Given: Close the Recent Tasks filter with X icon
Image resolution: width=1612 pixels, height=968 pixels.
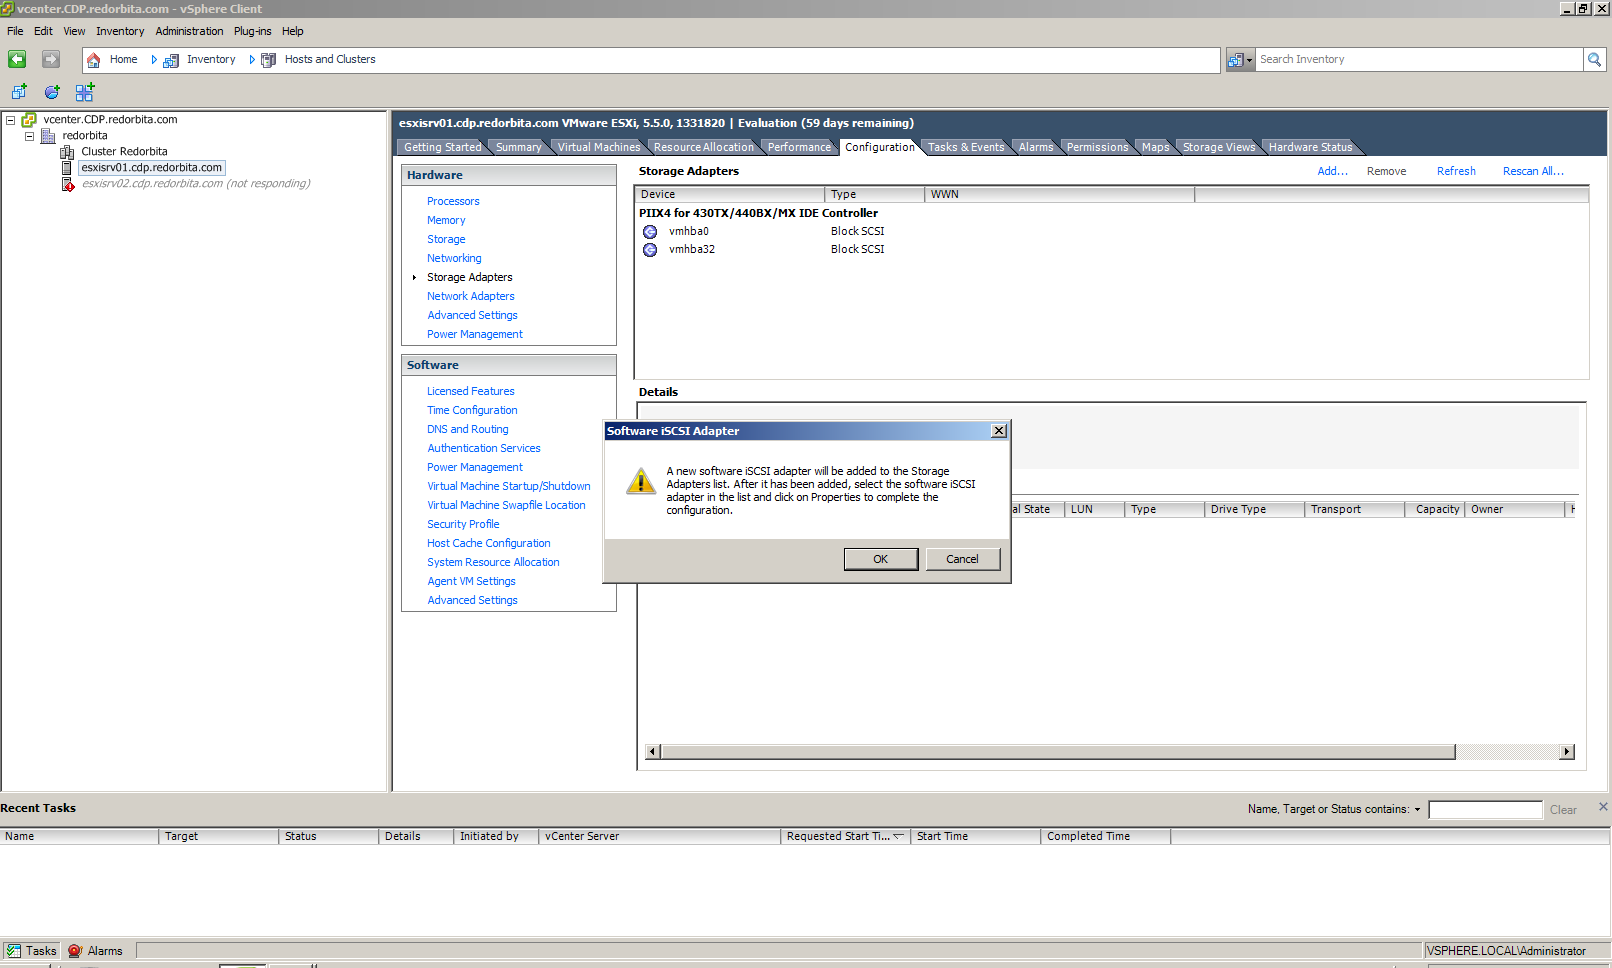Looking at the screenshot, I should (1603, 807).
